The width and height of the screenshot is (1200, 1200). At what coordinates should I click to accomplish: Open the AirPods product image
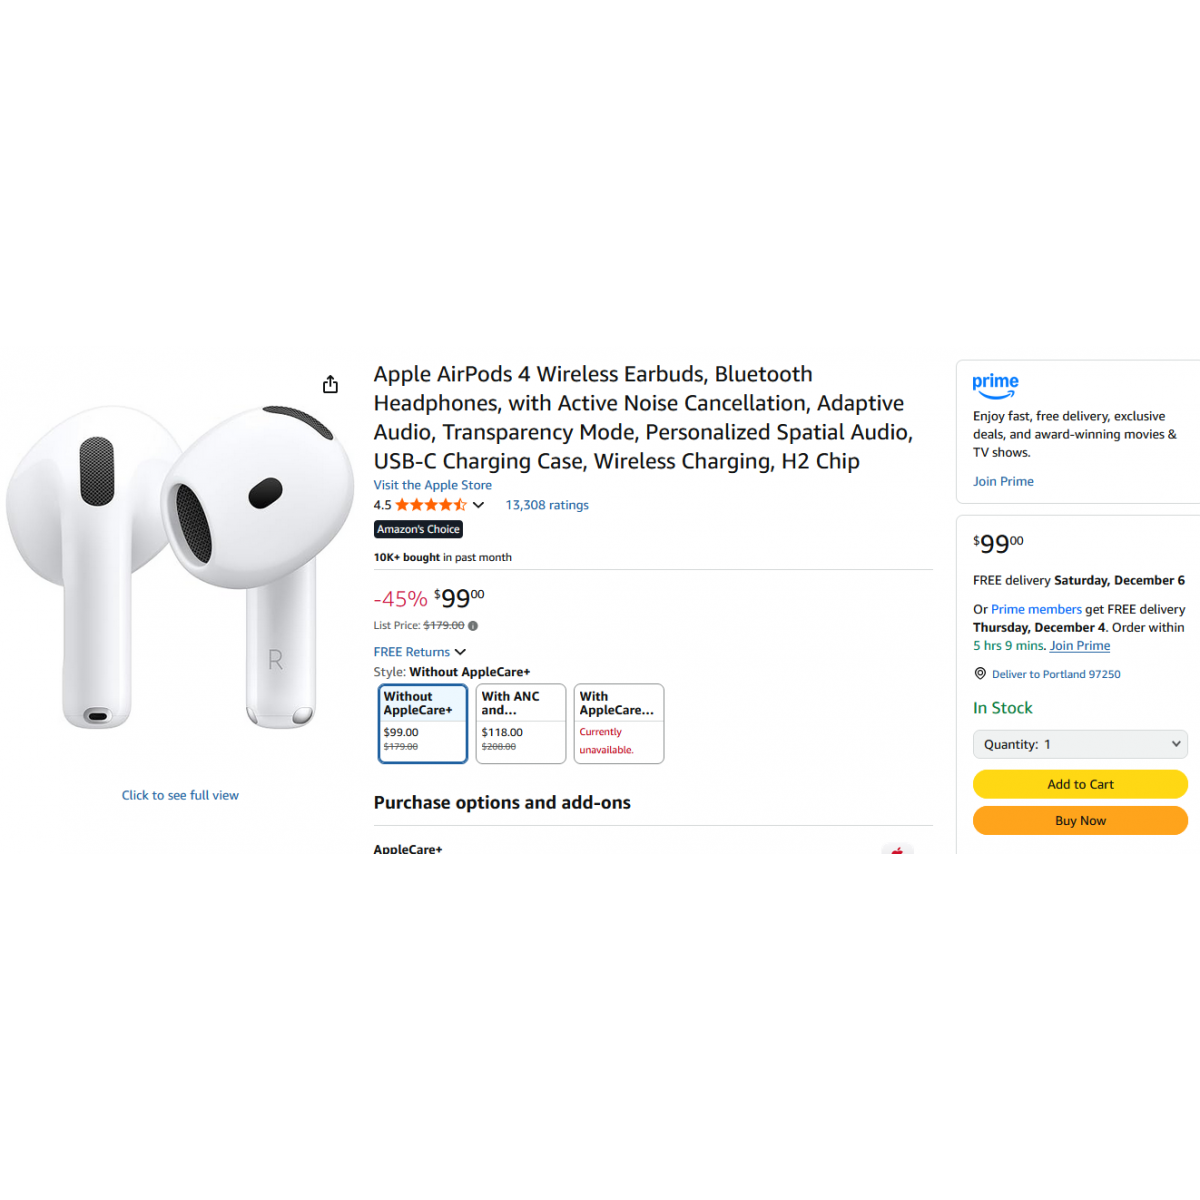pyautogui.click(x=180, y=567)
